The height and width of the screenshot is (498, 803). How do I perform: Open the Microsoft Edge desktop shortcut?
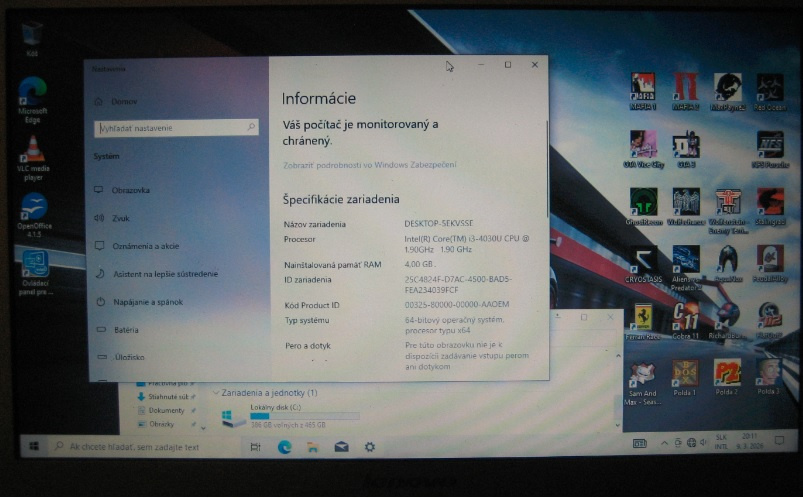coord(33,100)
